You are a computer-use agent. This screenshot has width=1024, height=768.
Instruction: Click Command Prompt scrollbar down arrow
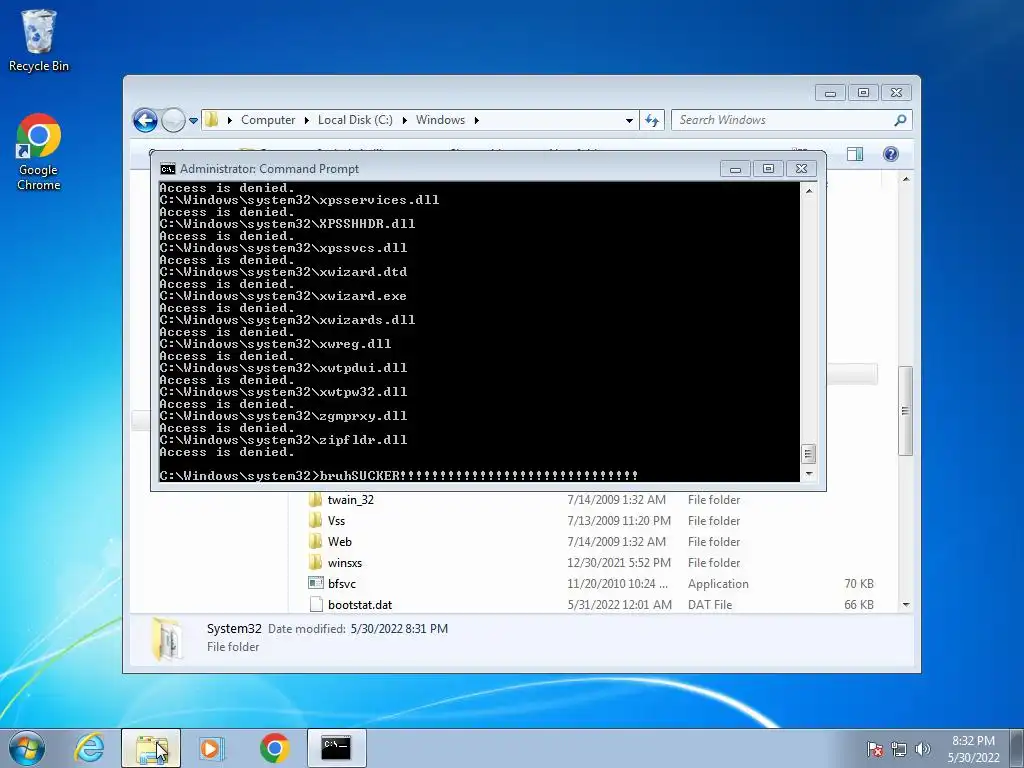click(x=808, y=474)
